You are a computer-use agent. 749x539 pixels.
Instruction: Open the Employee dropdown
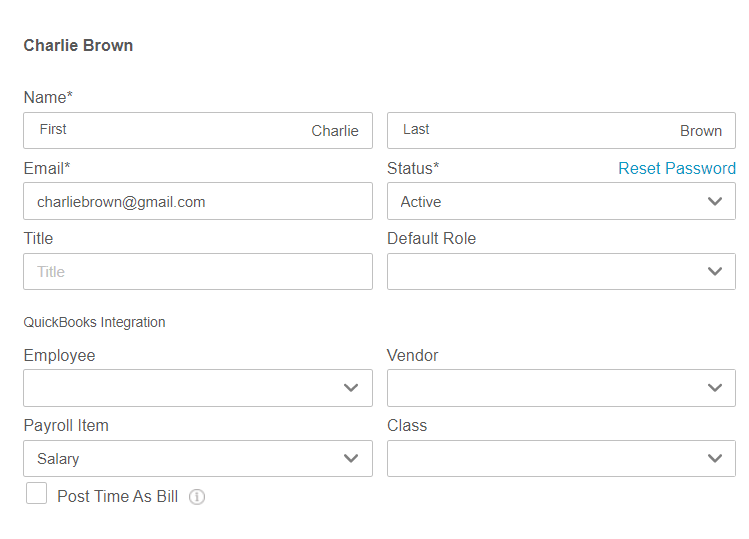[198, 388]
